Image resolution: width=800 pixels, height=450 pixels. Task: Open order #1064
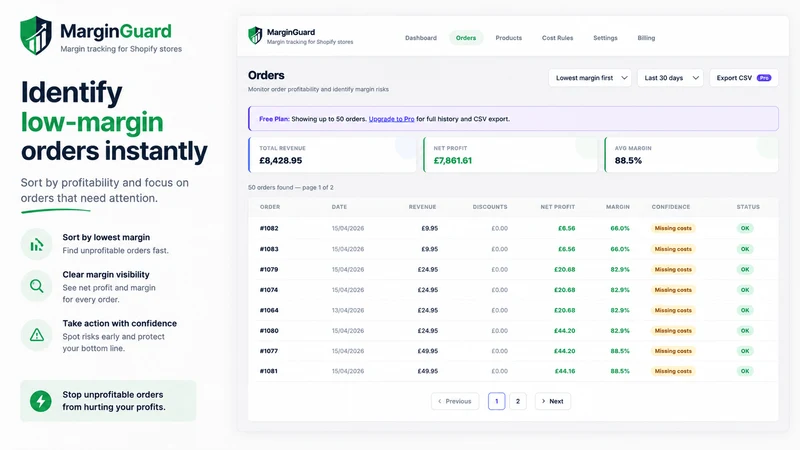pyautogui.click(x=269, y=310)
